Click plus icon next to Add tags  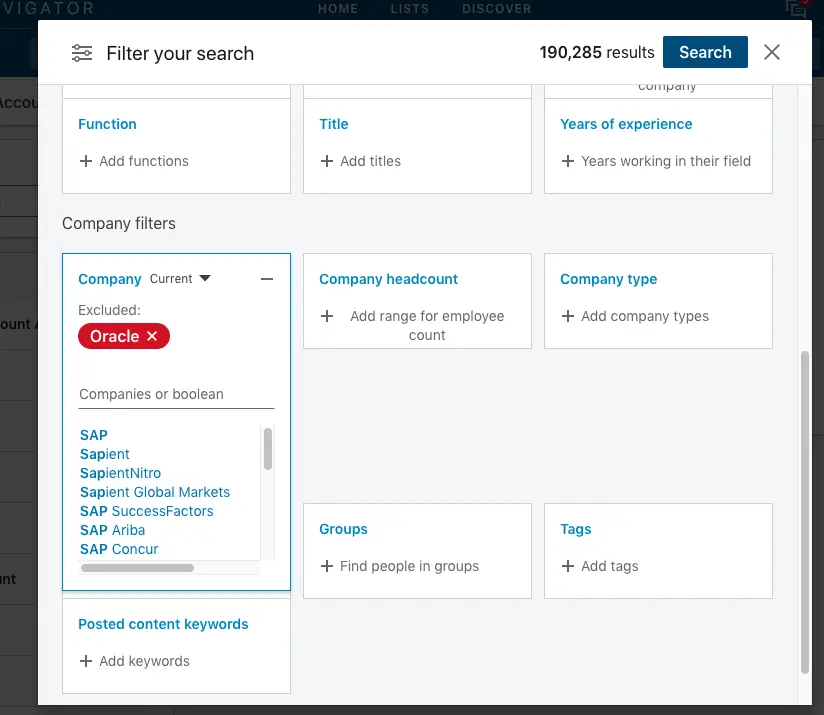[568, 566]
